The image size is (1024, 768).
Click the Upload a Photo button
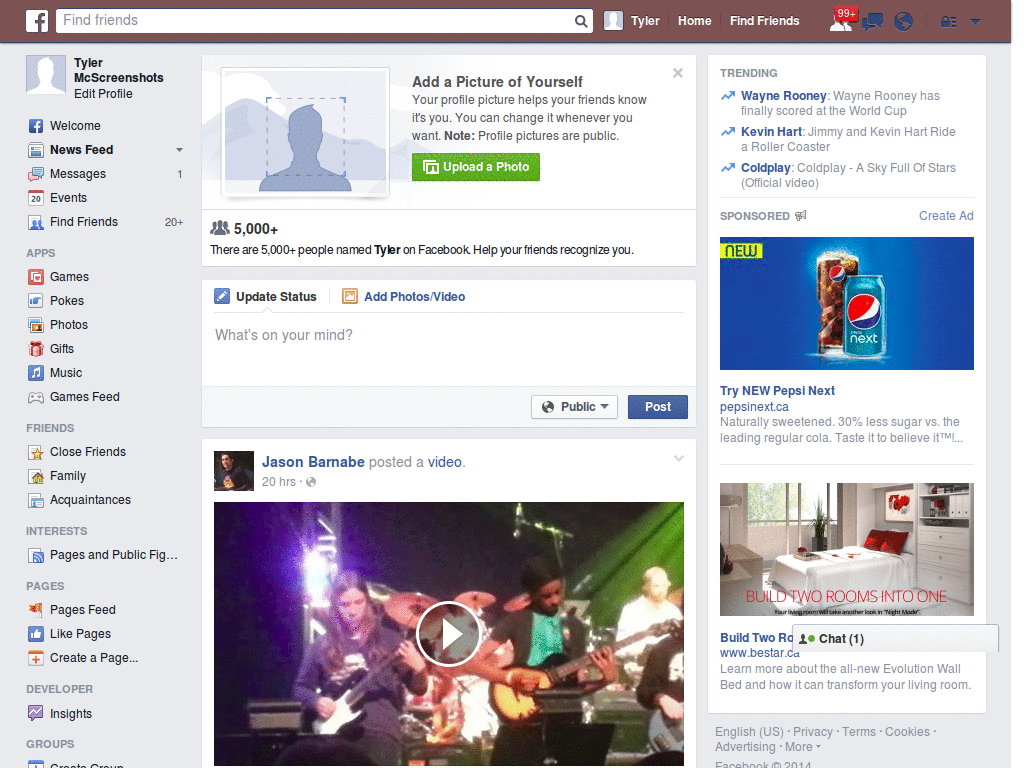(475, 167)
